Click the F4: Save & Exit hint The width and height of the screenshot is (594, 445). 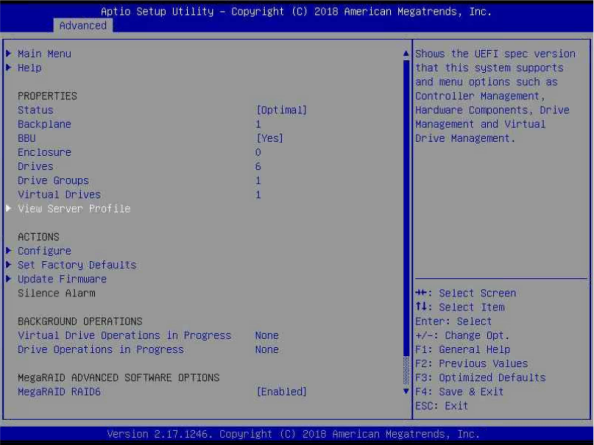click(x=460, y=392)
